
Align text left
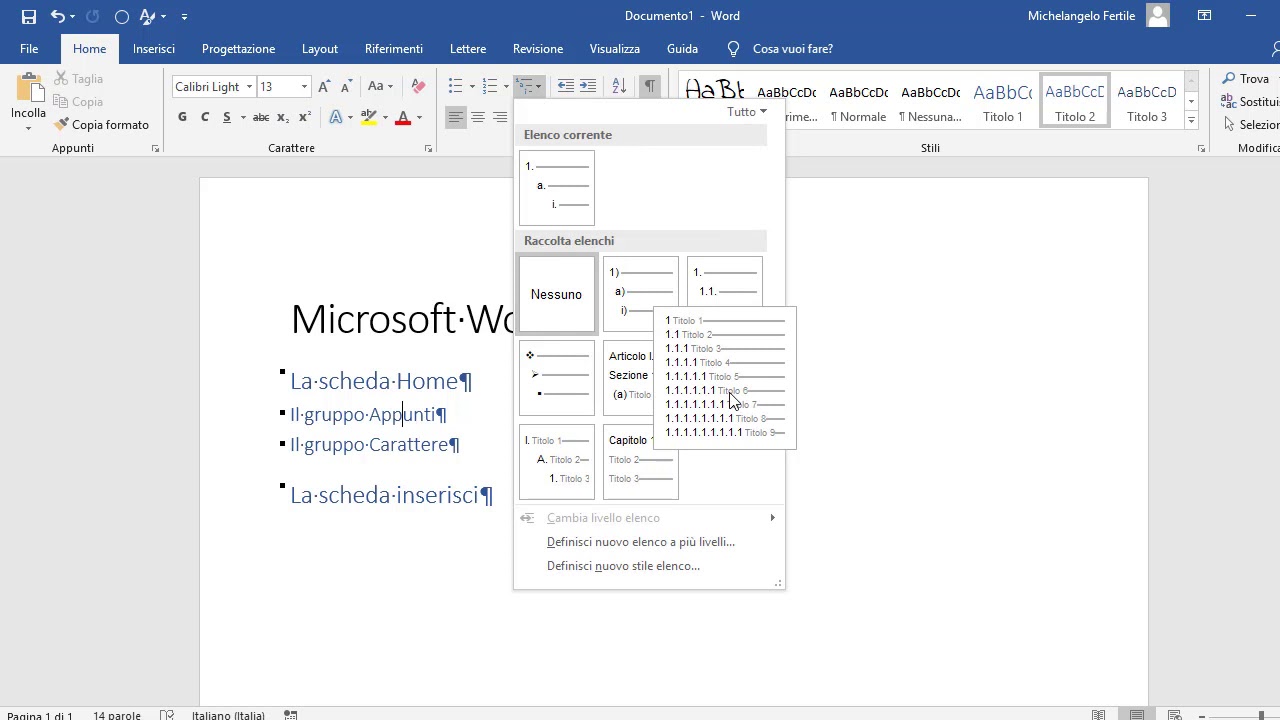[x=456, y=117]
